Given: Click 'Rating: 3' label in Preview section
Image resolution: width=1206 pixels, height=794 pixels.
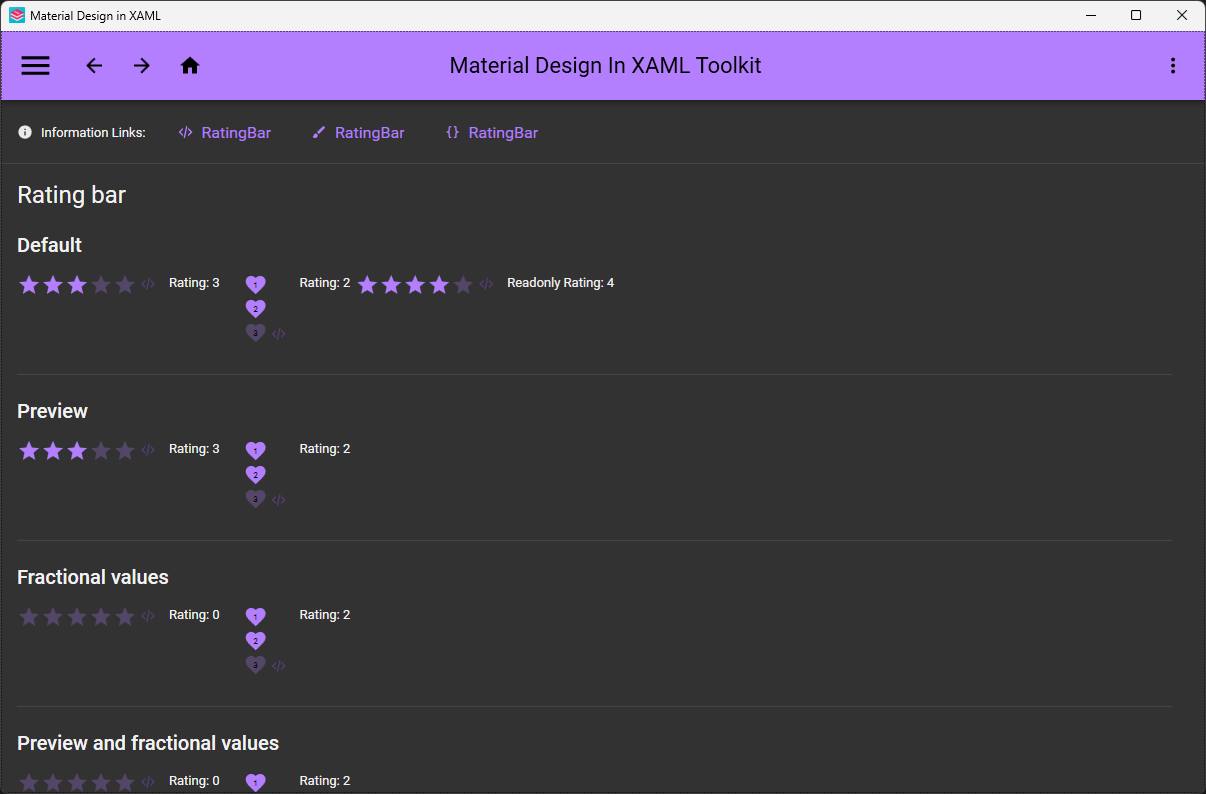Looking at the screenshot, I should coord(194,449).
